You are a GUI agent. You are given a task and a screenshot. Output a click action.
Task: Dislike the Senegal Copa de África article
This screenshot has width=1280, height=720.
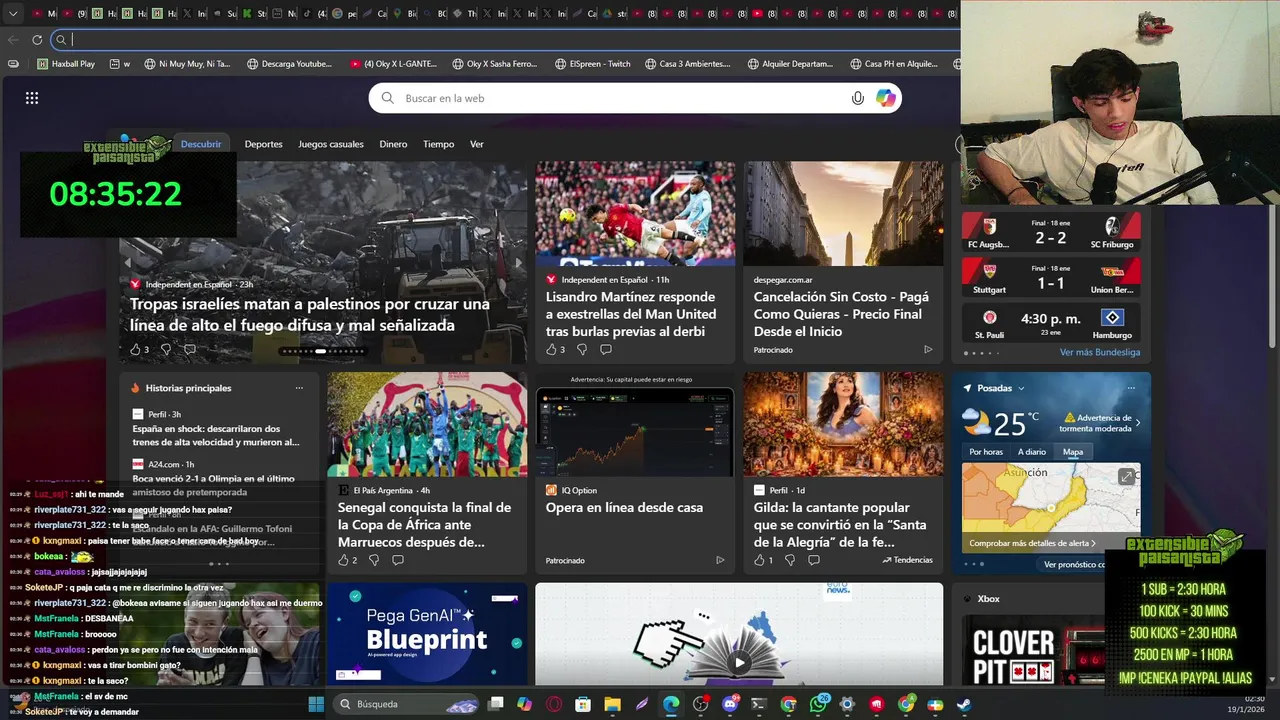(374, 560)
